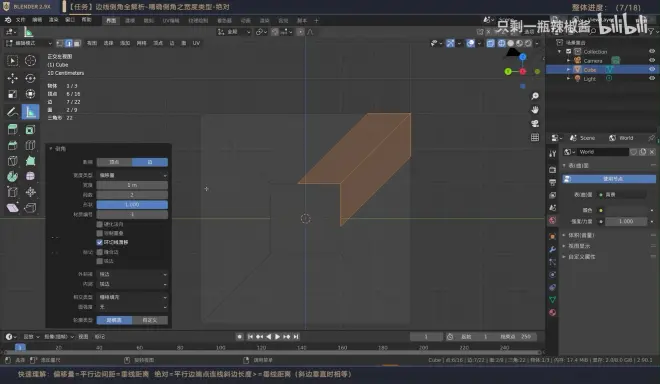Select the Custom profile type button
Viewport: 660px width, 384px height.
[x=150, y=320]
